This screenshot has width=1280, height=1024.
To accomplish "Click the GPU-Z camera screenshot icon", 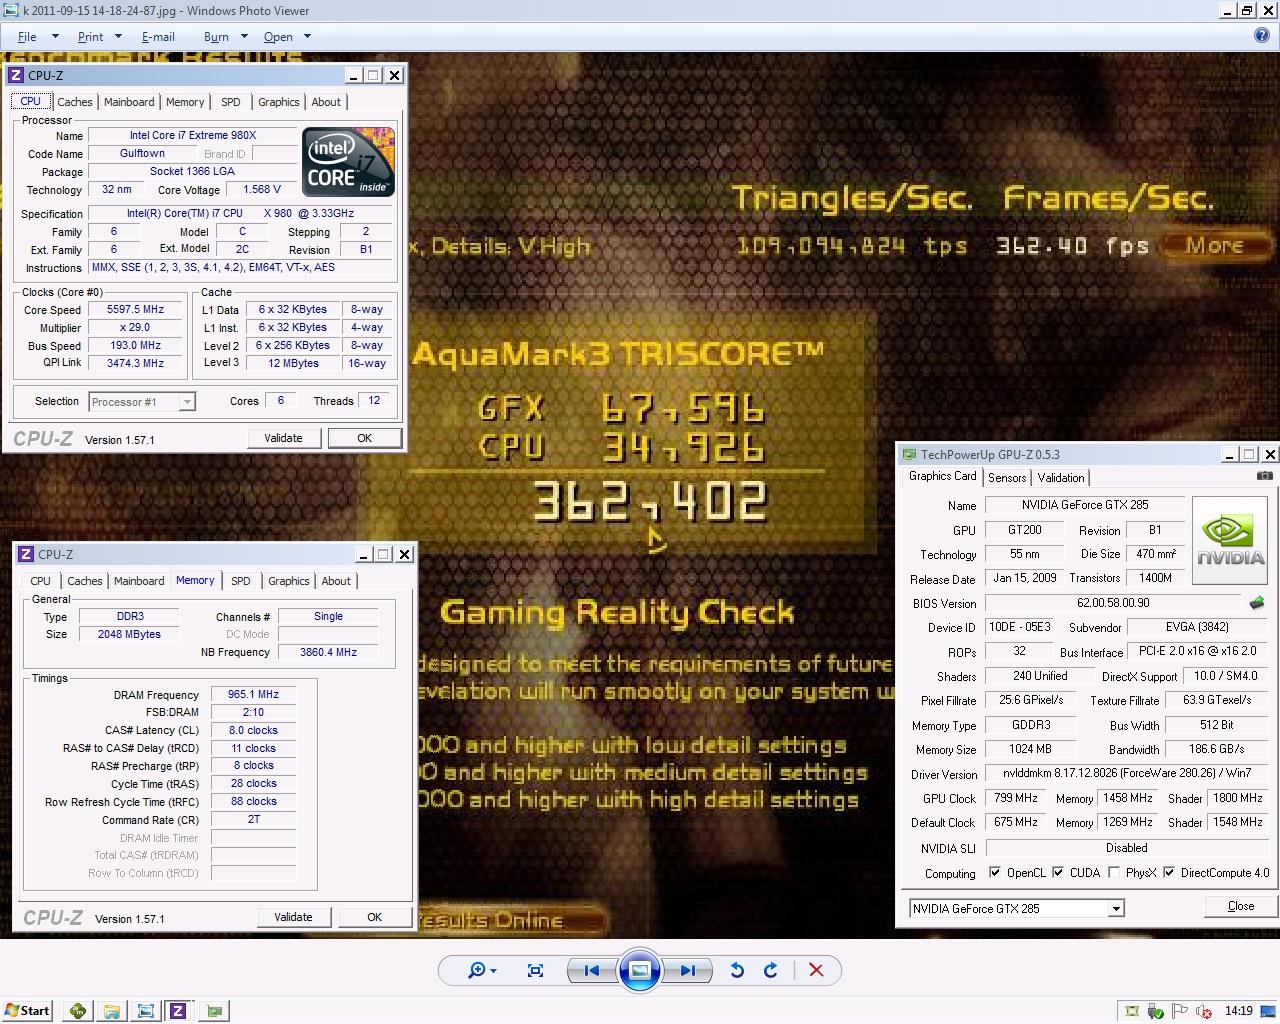I will pyautogui.click(x=1264, y=476).
